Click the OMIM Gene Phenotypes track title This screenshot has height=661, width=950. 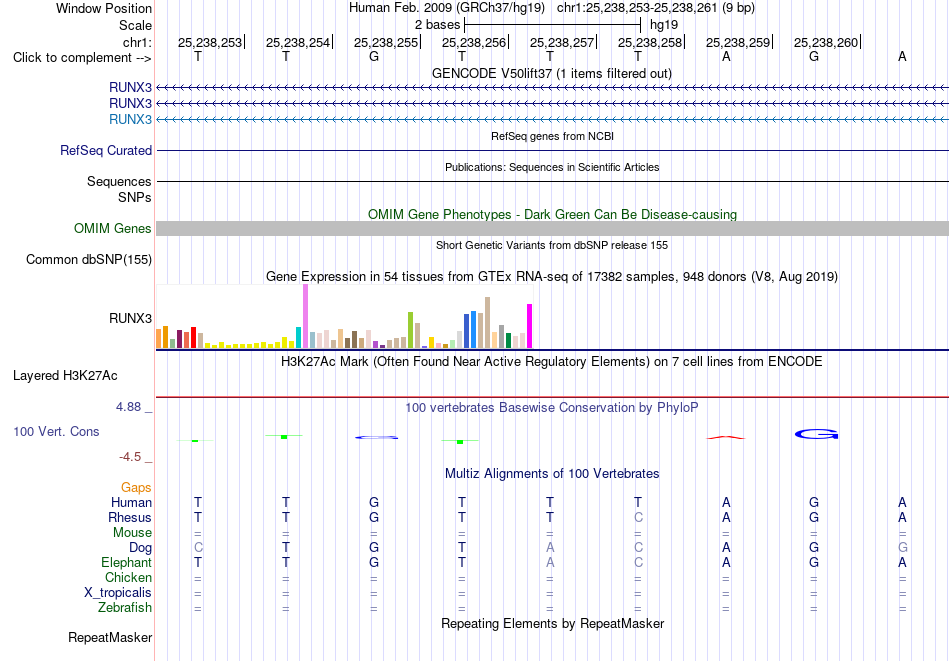pyautogui.click(x=552, y=214)
